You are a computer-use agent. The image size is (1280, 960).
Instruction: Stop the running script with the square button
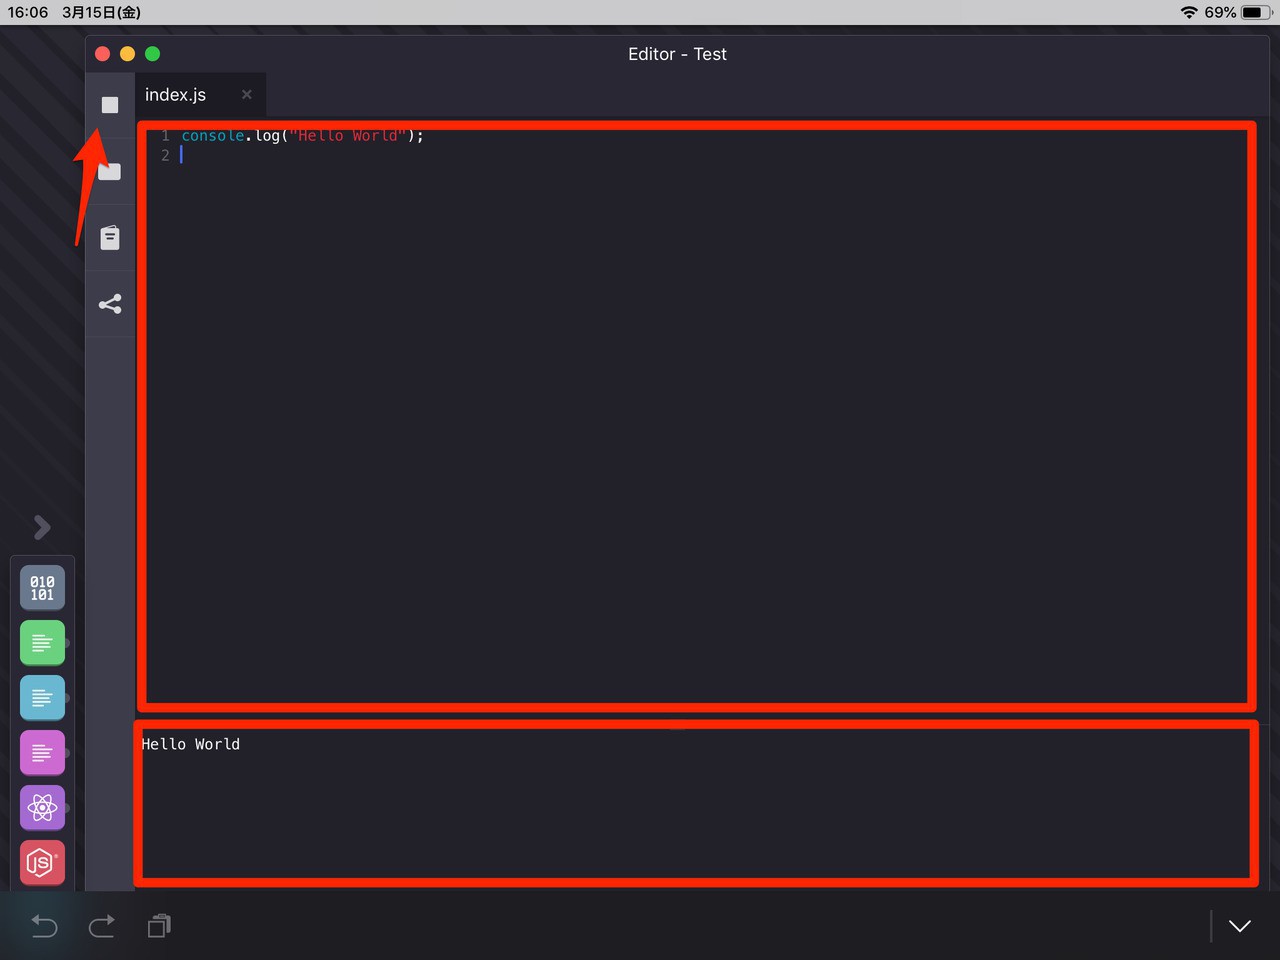[x=110, y=105]
